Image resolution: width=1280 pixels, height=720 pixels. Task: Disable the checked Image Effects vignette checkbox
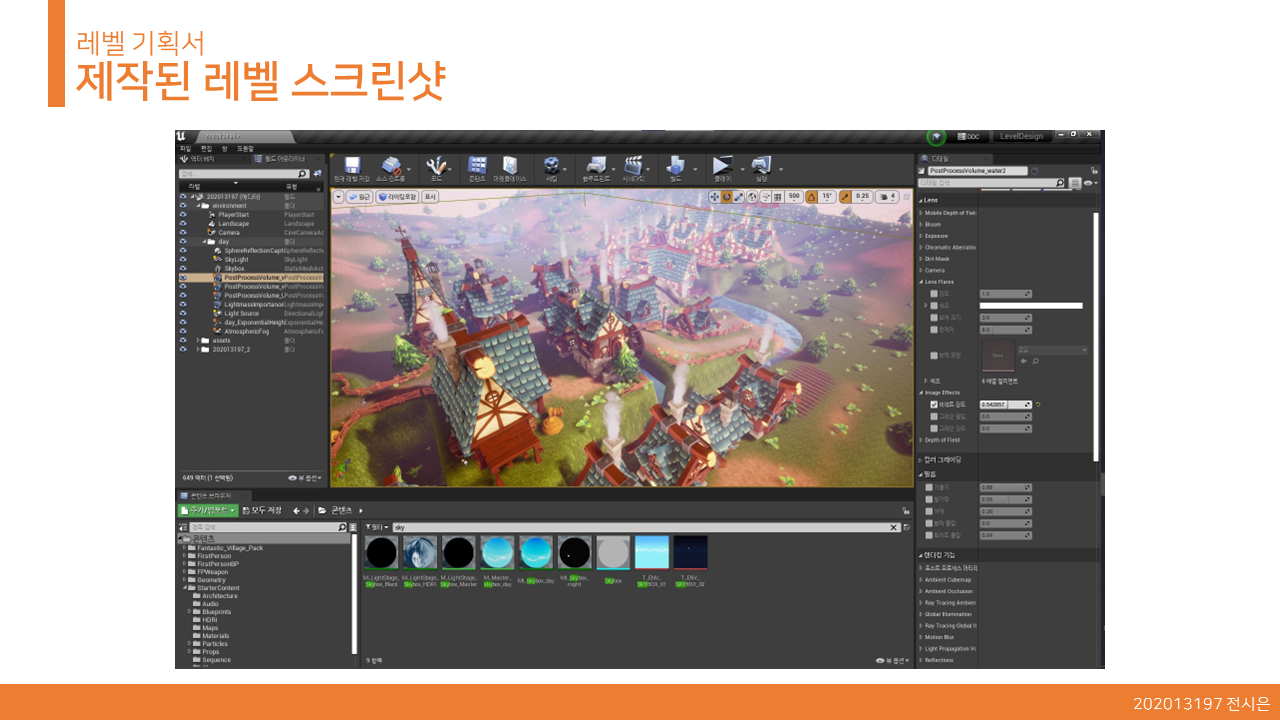(934, 404)
